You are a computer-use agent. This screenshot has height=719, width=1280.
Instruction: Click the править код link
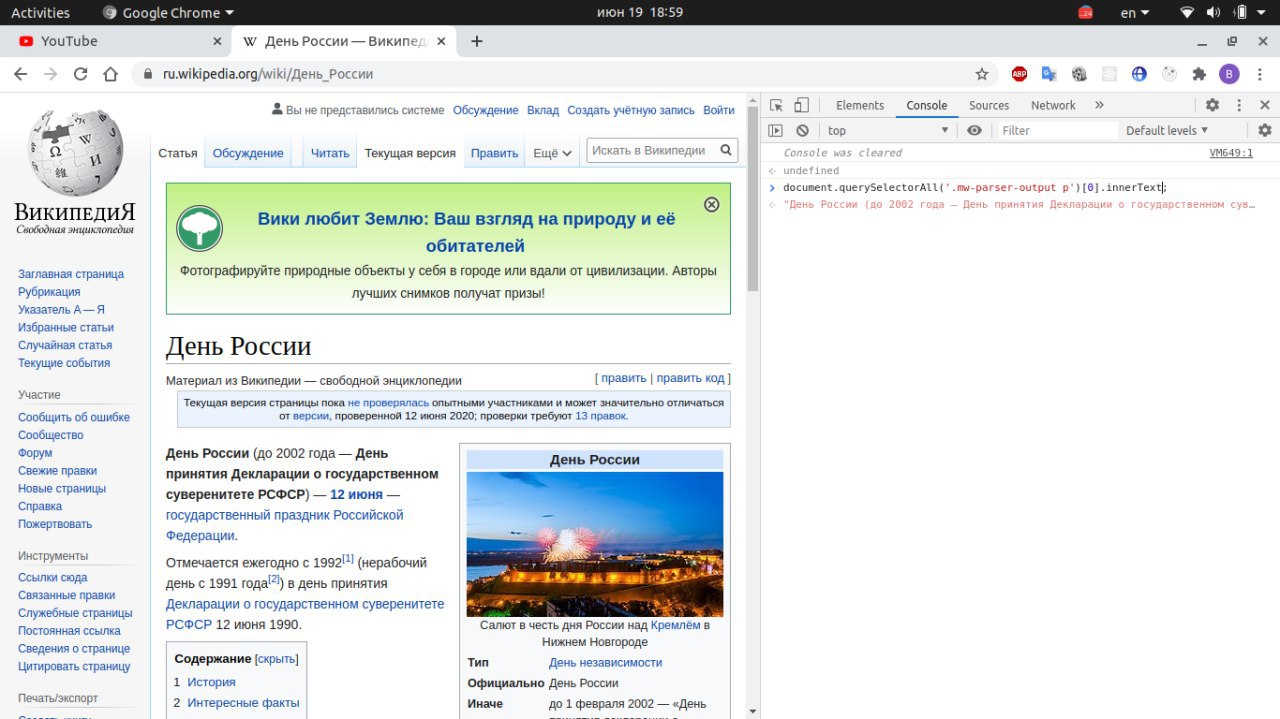690,378
